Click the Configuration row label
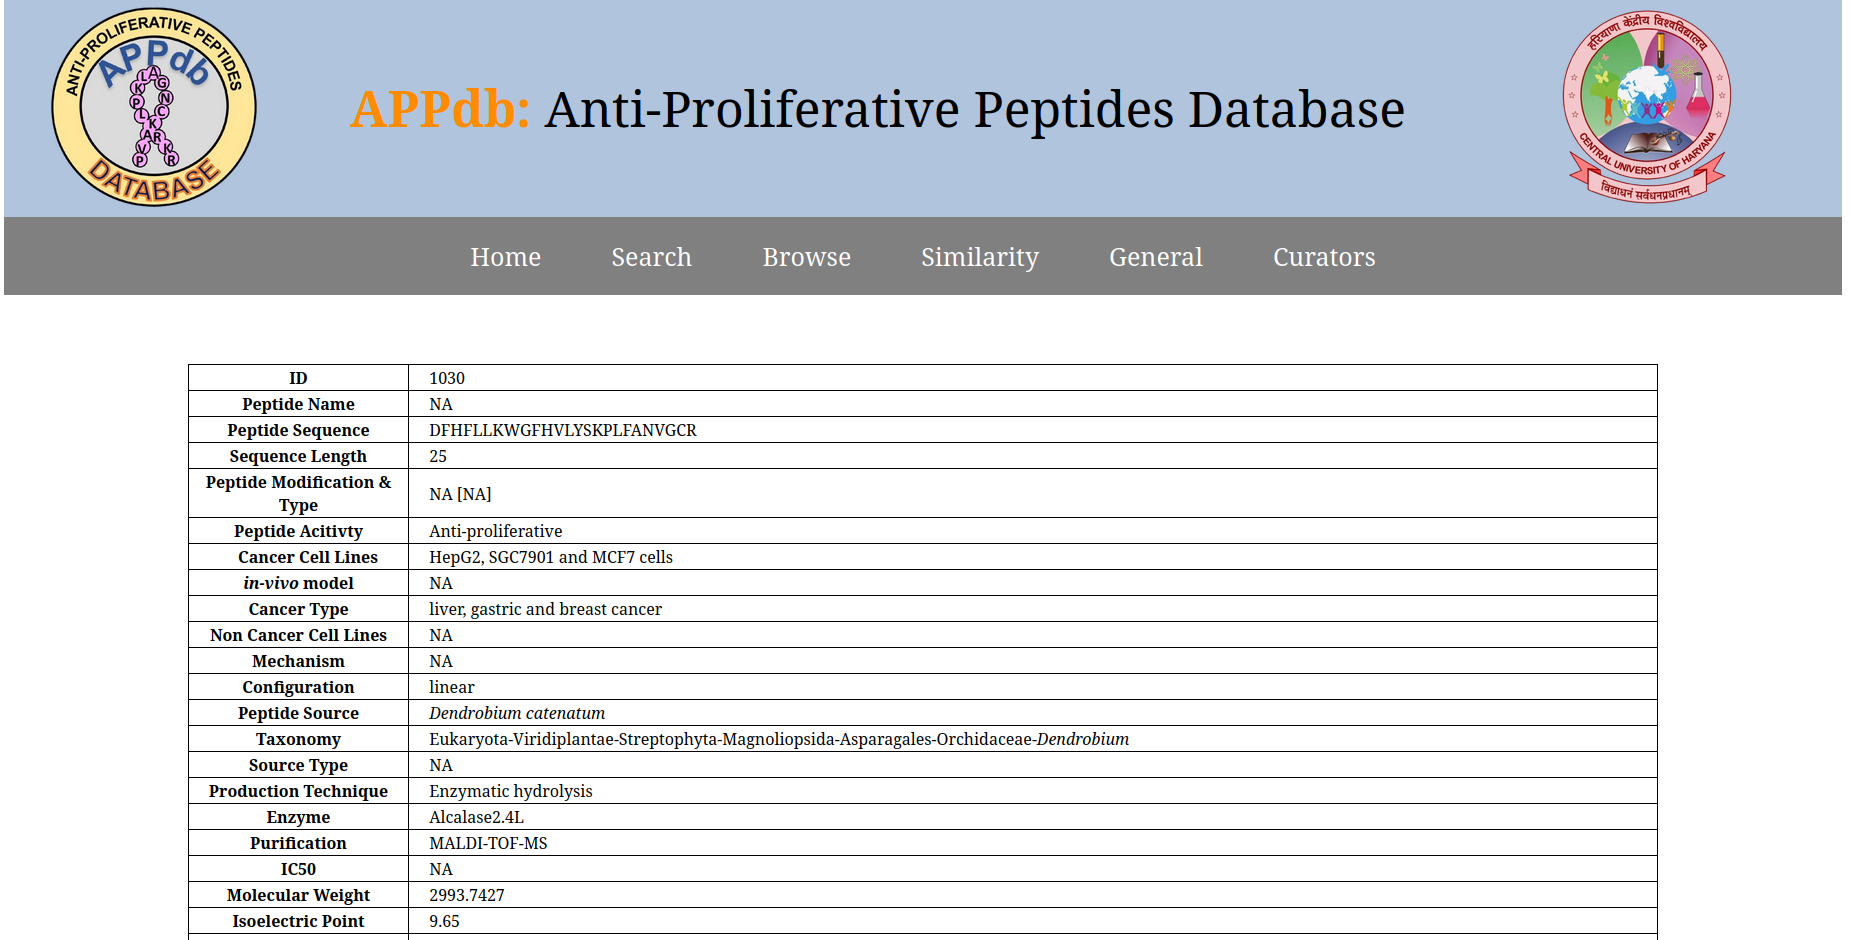The image size is (1850, 940). click(298, 687)
